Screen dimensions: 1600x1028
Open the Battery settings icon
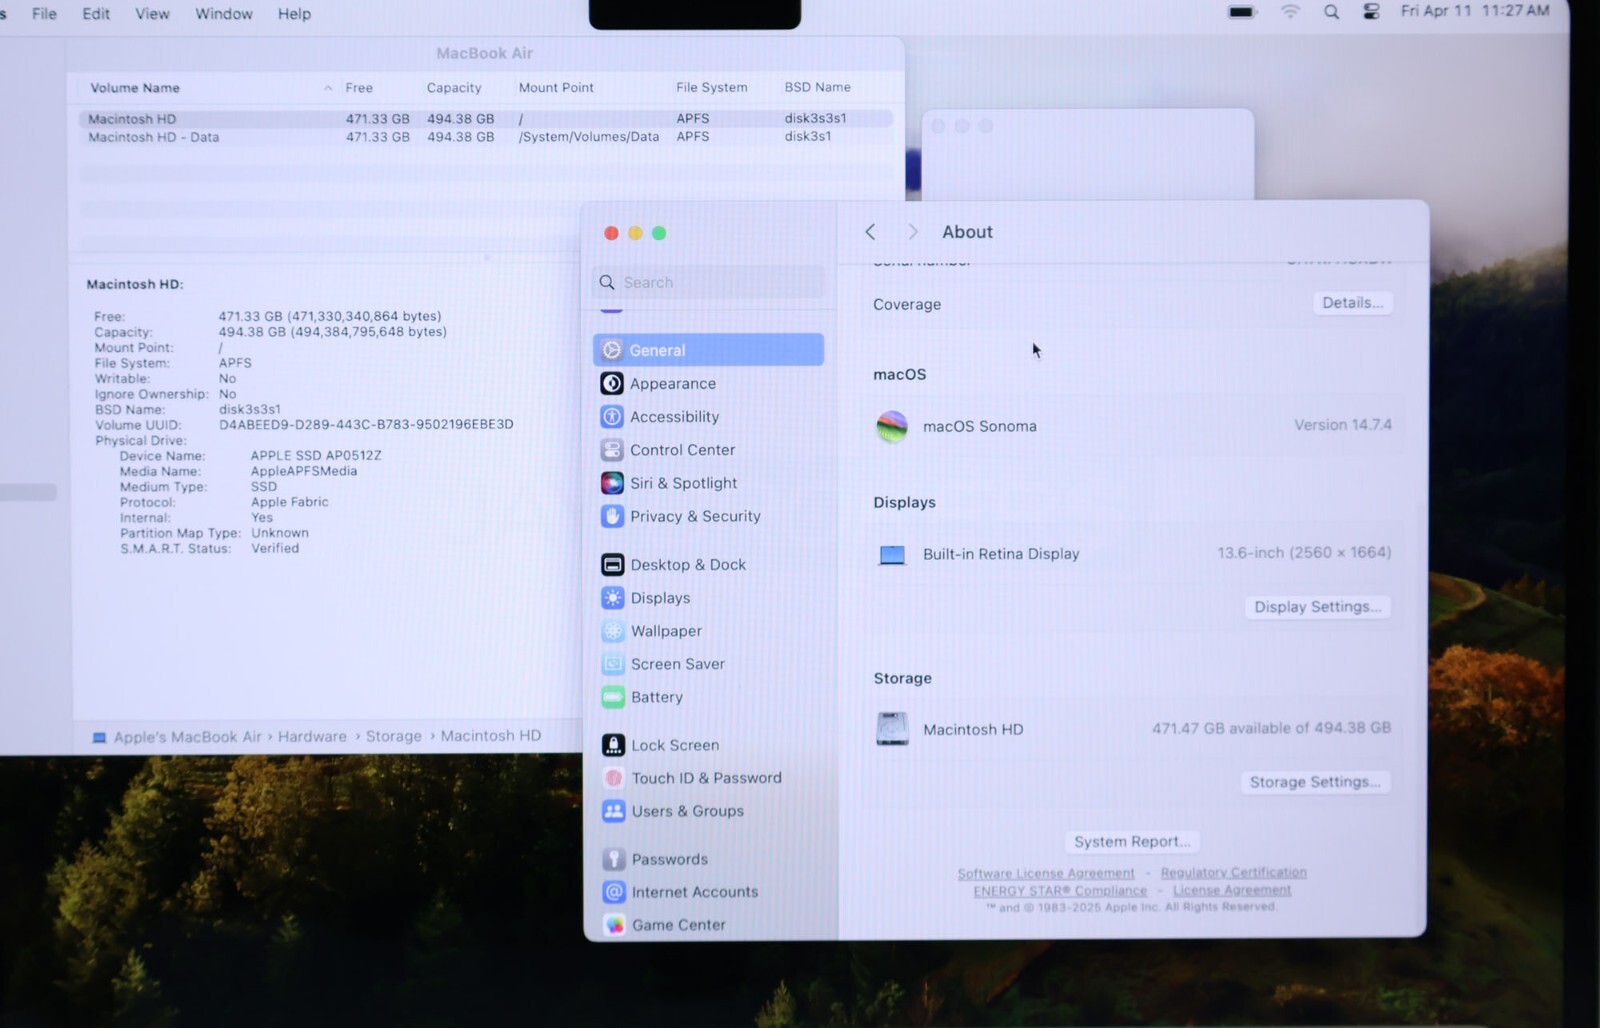[613, 697]
